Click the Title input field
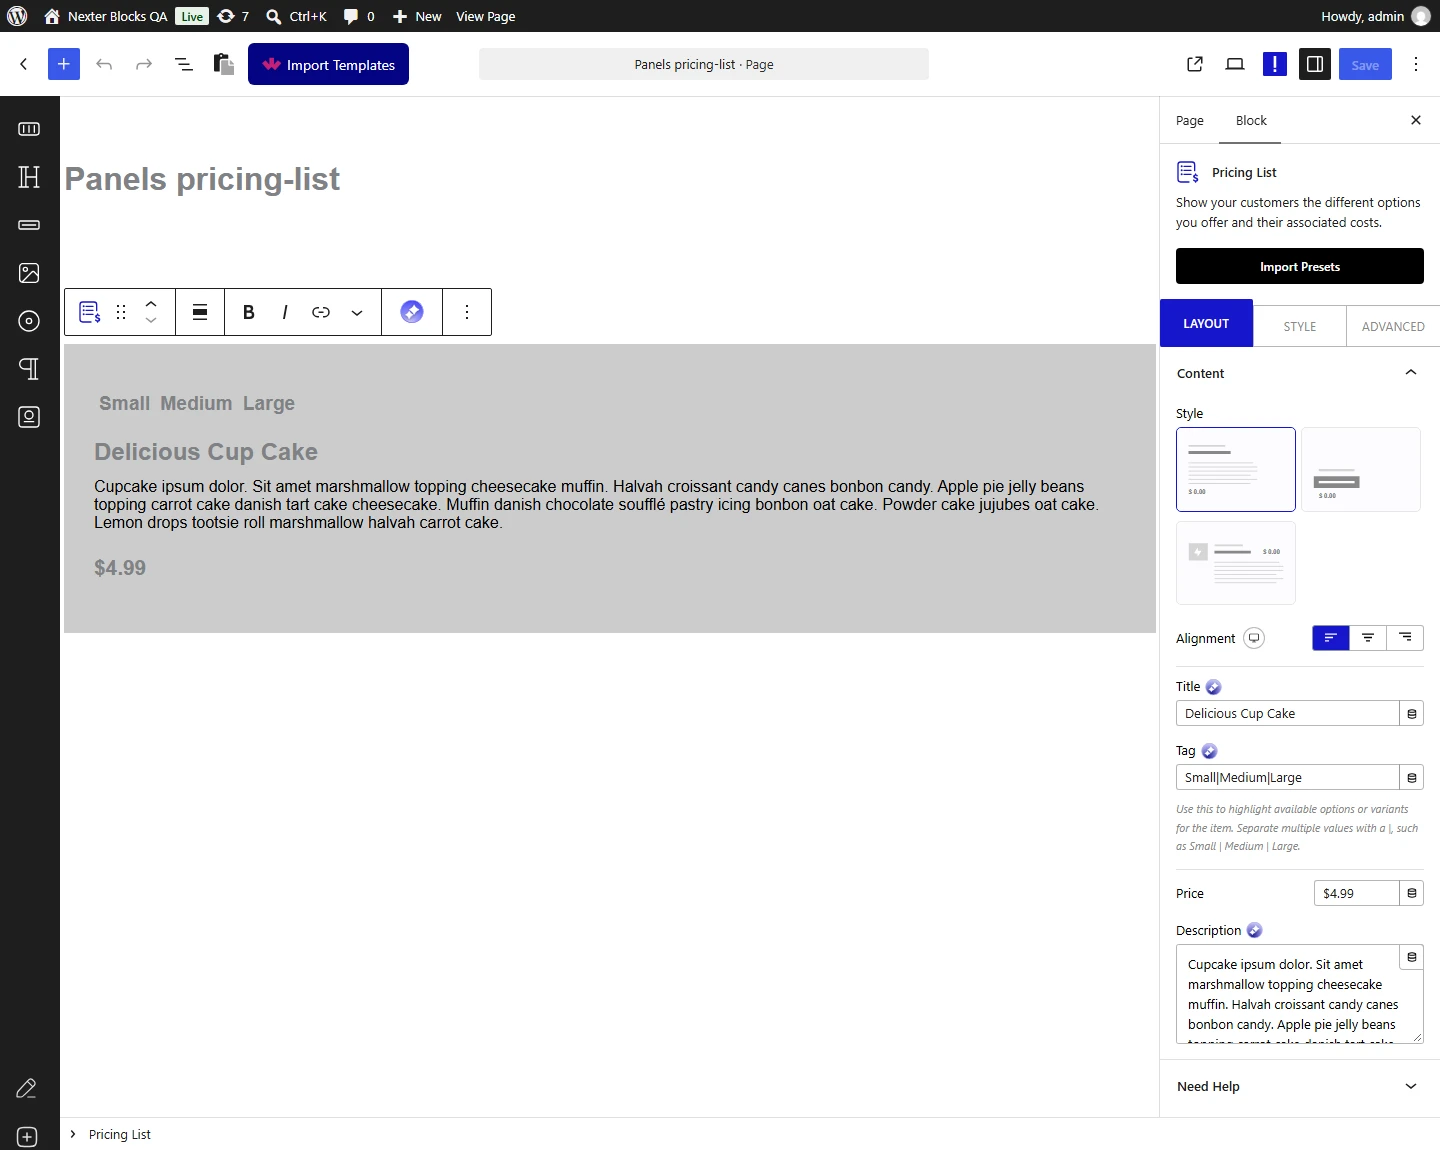Image resolution: width=1440 pixels, height=1150 pixels. click(x=1288, y=713)
